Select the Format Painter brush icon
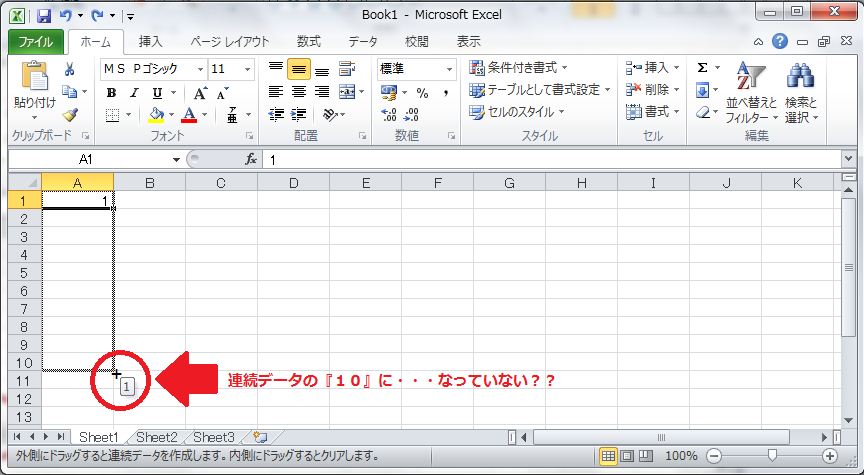864x475 pixels. pos(70,115)
